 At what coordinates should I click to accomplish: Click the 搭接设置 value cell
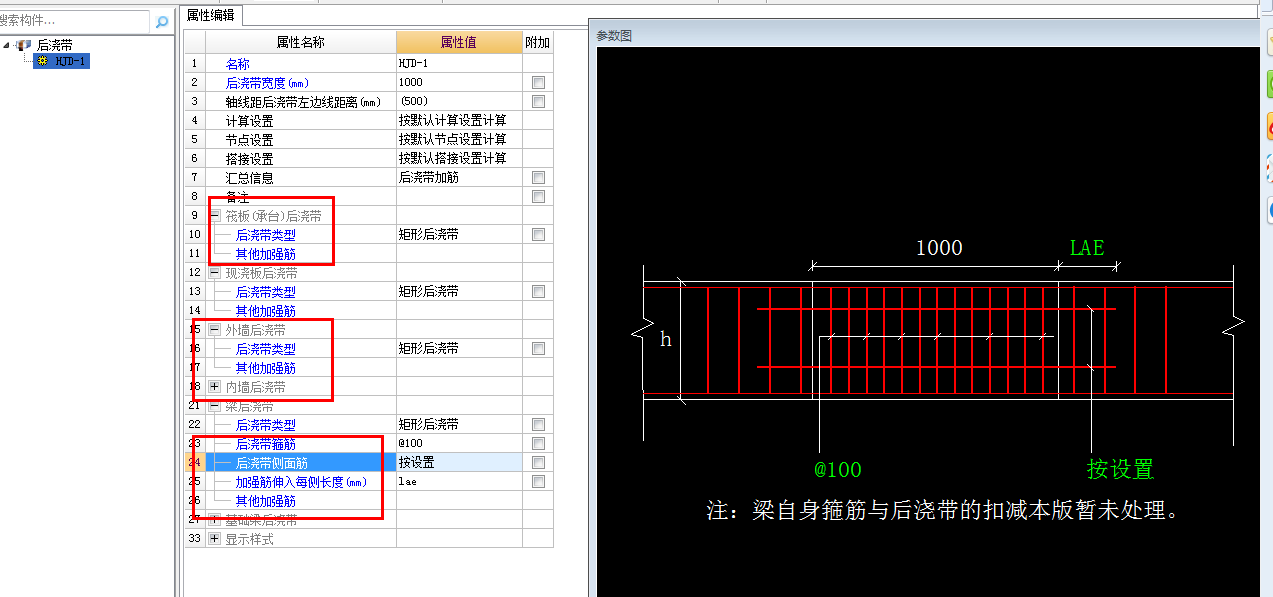coord(459,158)
